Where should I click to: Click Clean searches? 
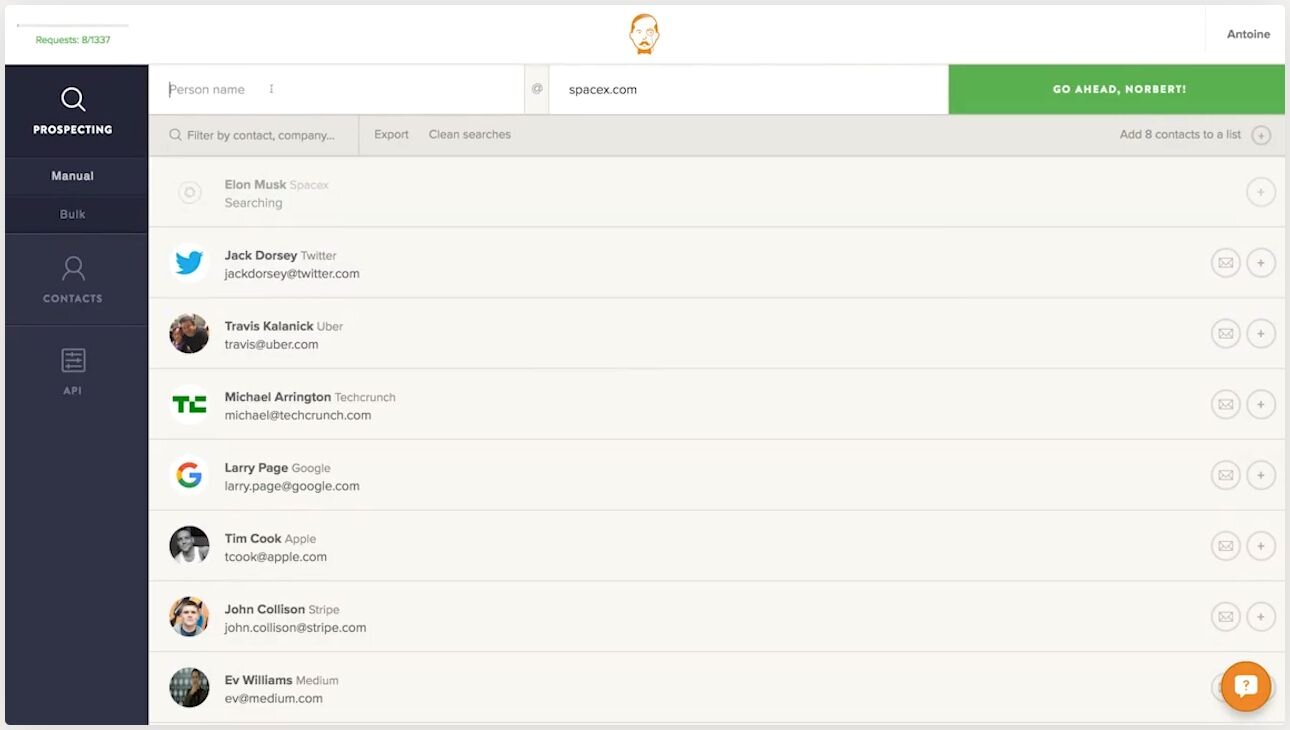click(470, 135)
